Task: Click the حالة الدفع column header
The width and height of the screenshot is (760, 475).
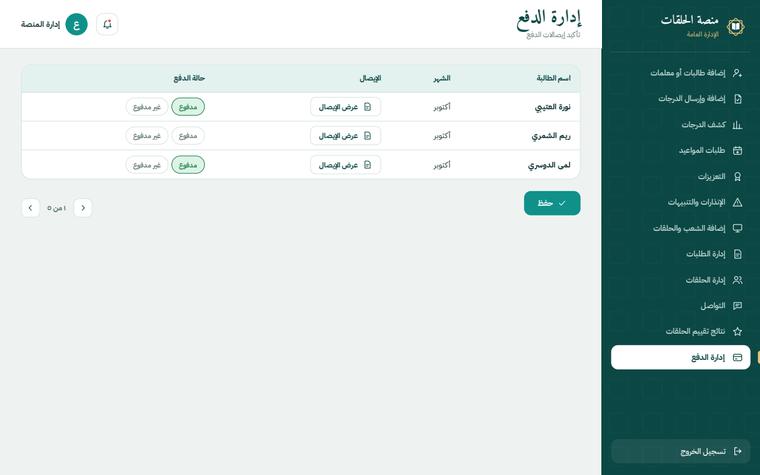Action: (x=189, y=78)
